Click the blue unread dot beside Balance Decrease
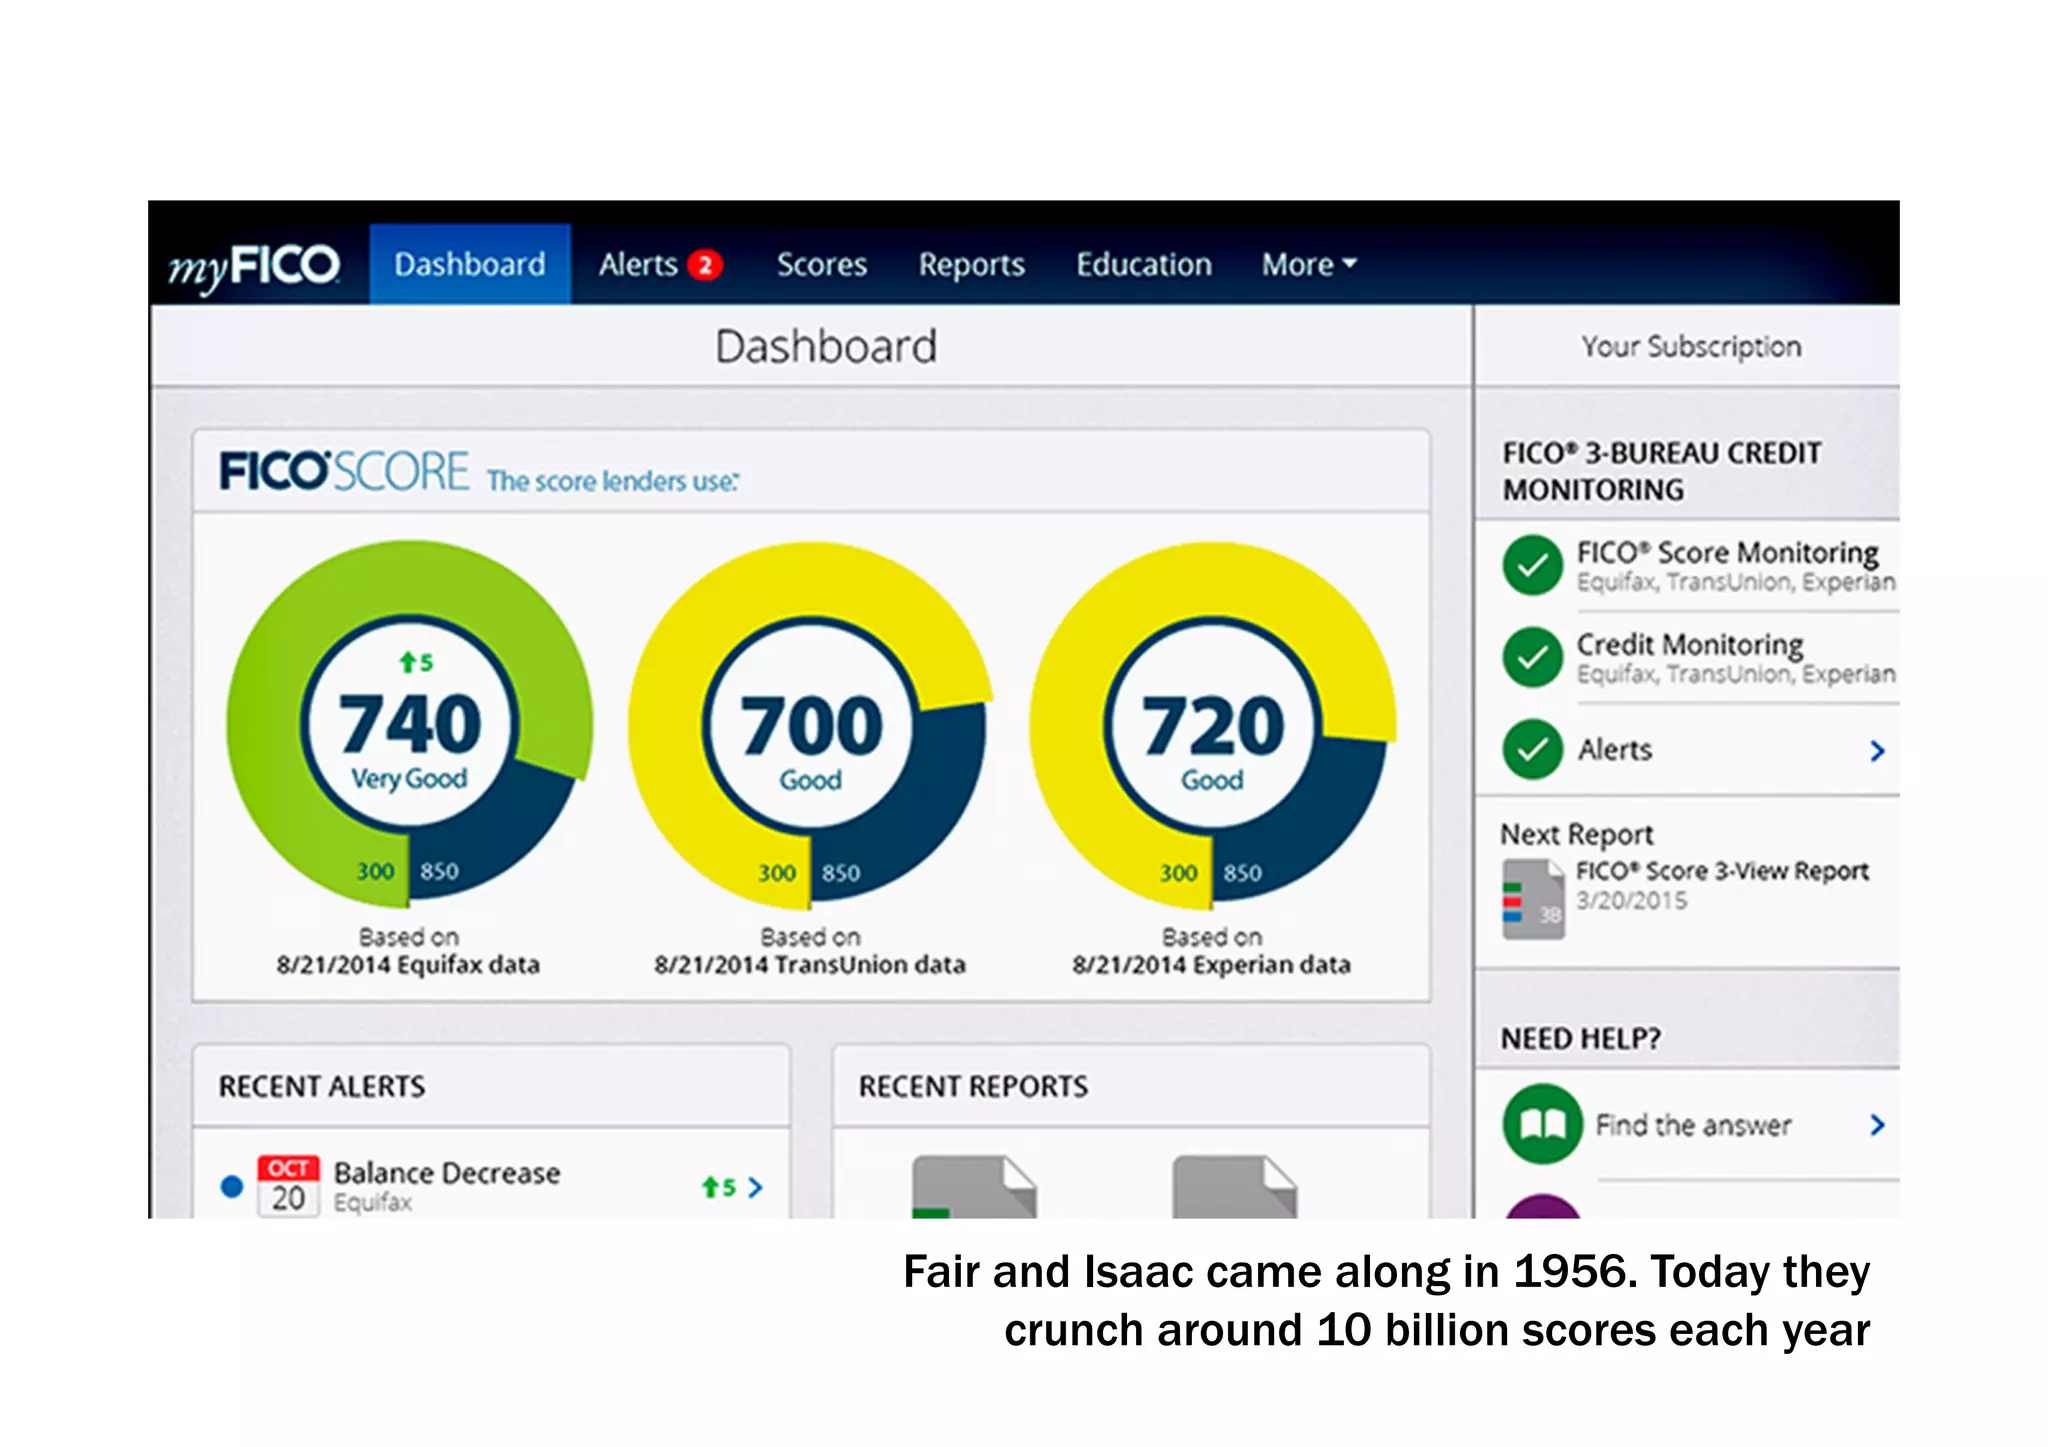 [232, 1186]
